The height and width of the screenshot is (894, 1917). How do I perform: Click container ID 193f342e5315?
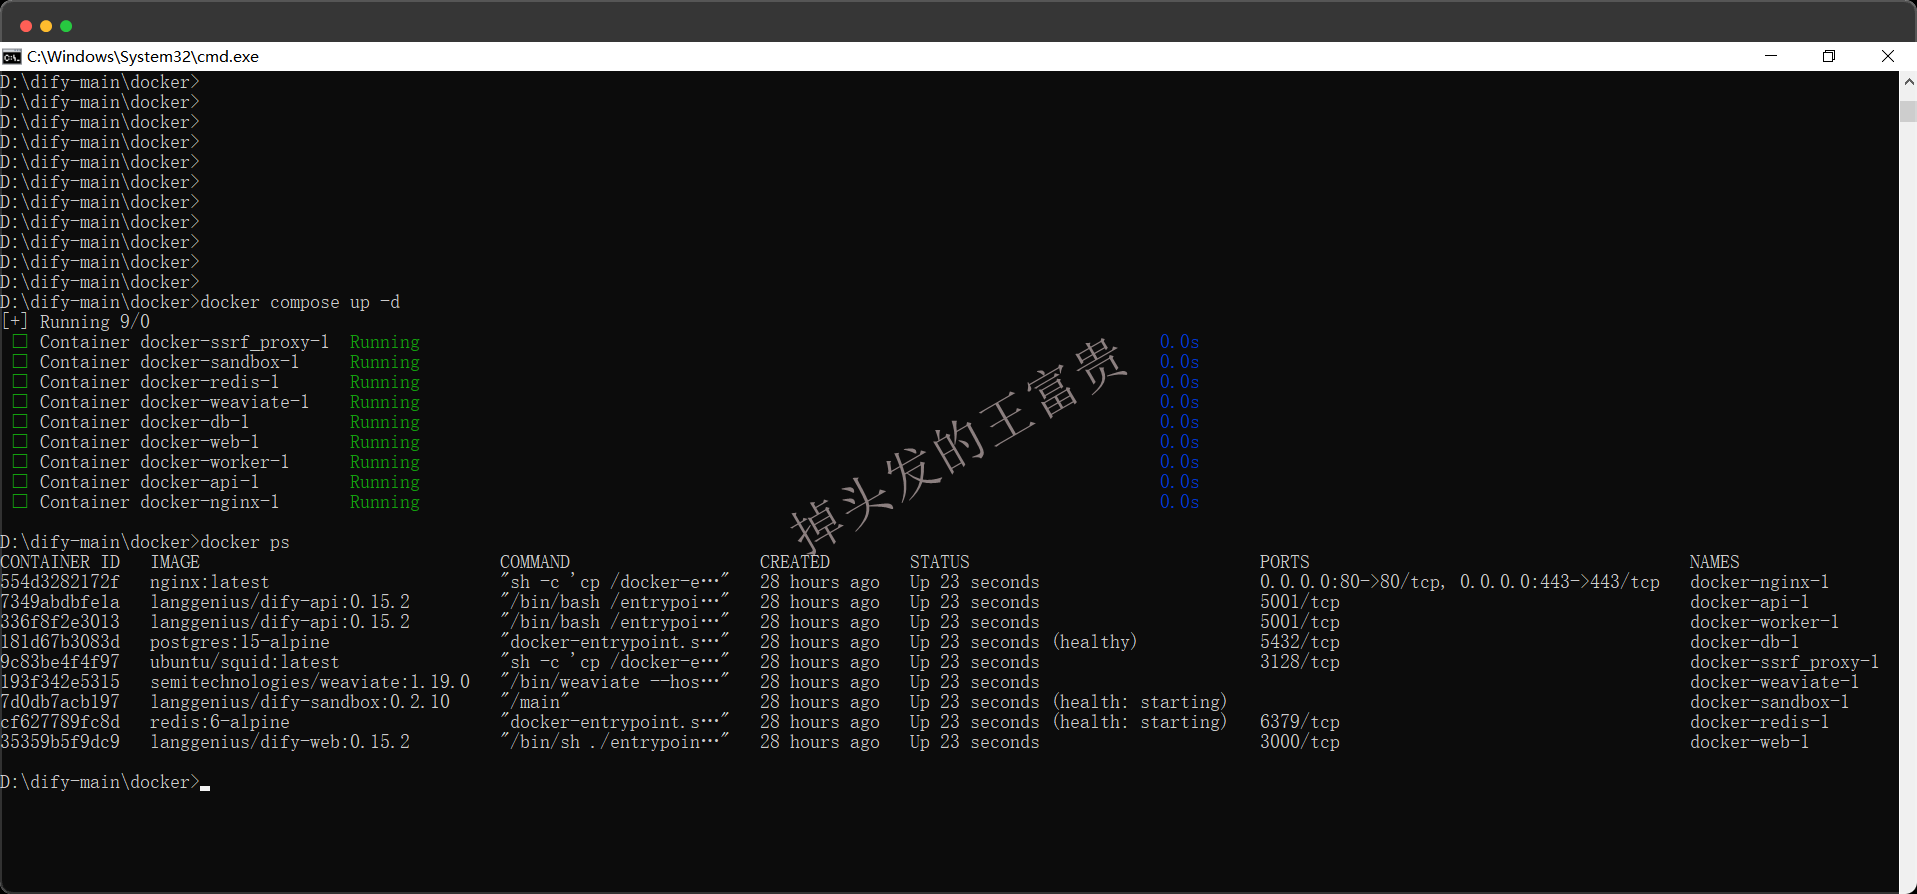click(60, 682)
